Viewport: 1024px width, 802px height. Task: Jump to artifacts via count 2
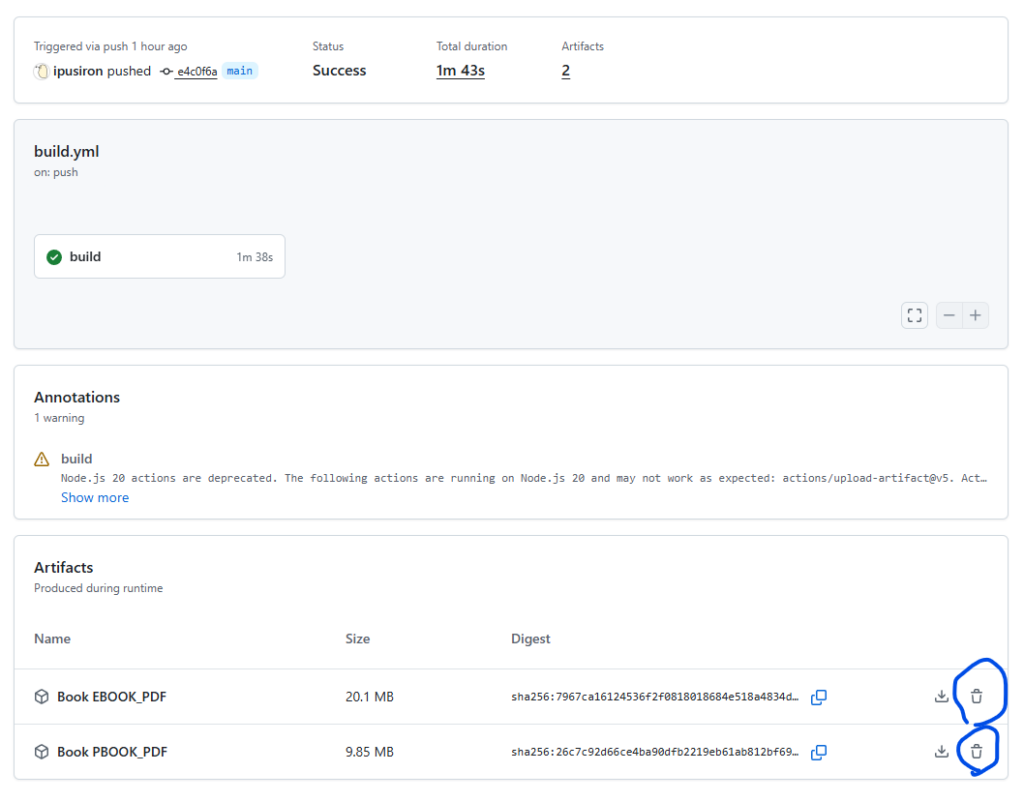(x=566, y=71)
